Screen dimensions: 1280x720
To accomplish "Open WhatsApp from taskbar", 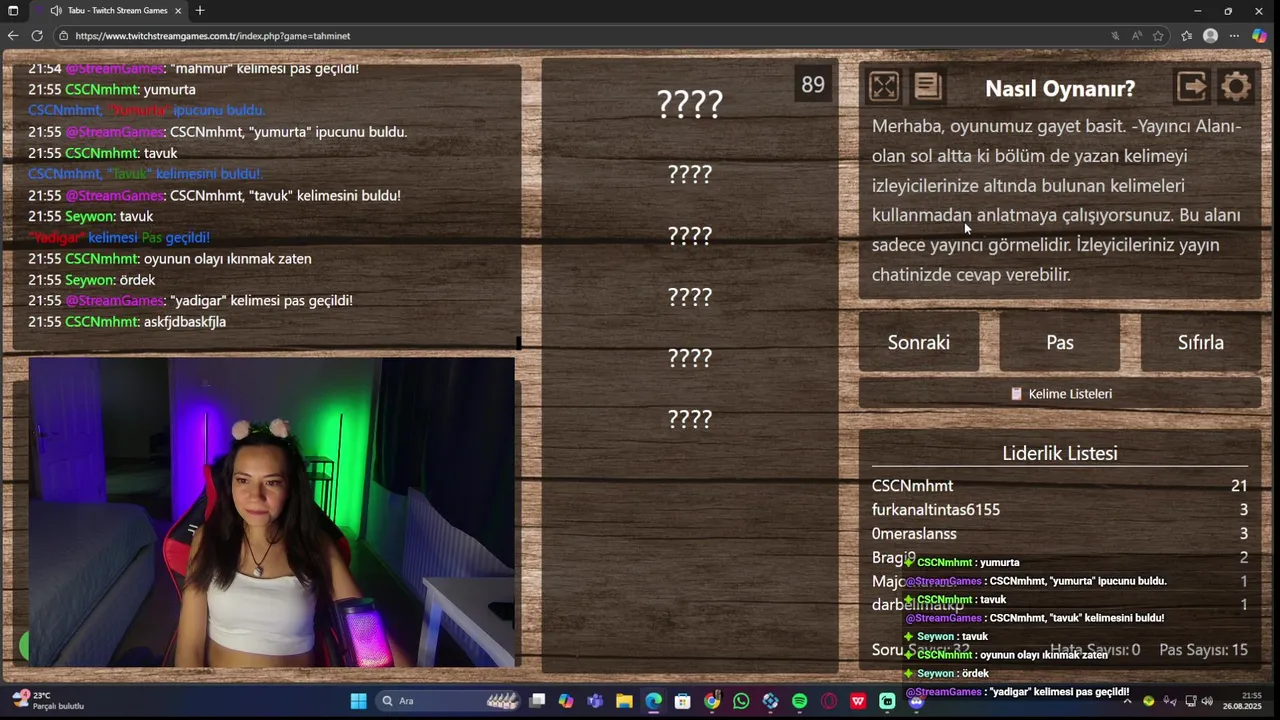I will [x=741, y=701].
